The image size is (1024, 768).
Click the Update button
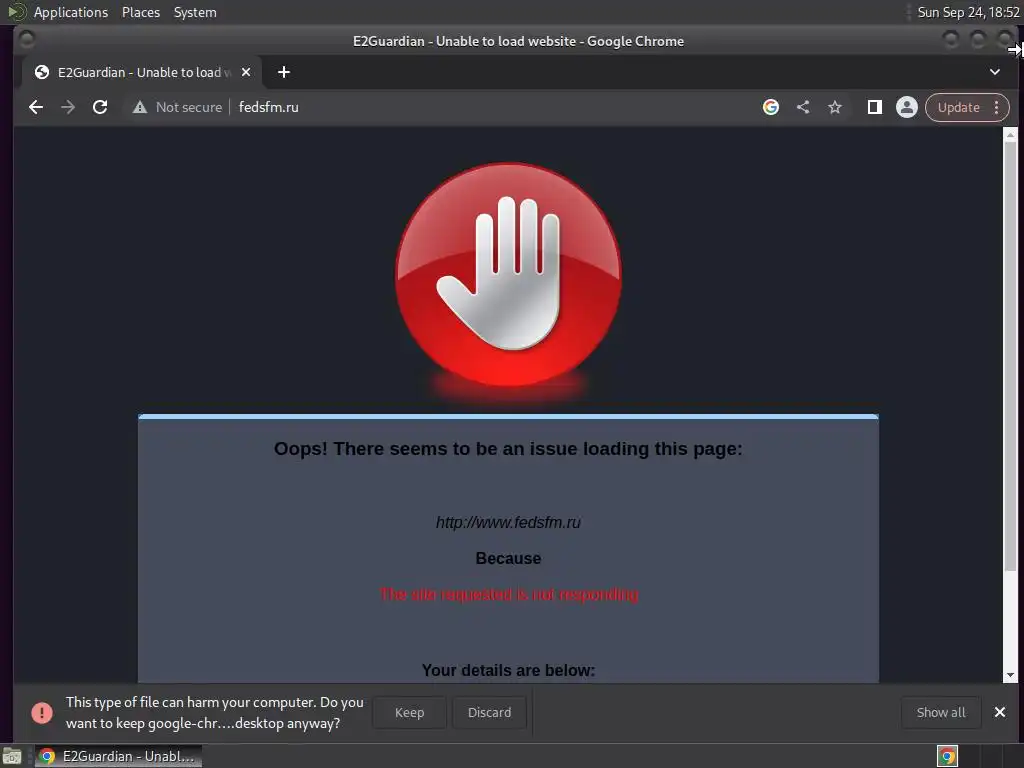click(959, 107)
